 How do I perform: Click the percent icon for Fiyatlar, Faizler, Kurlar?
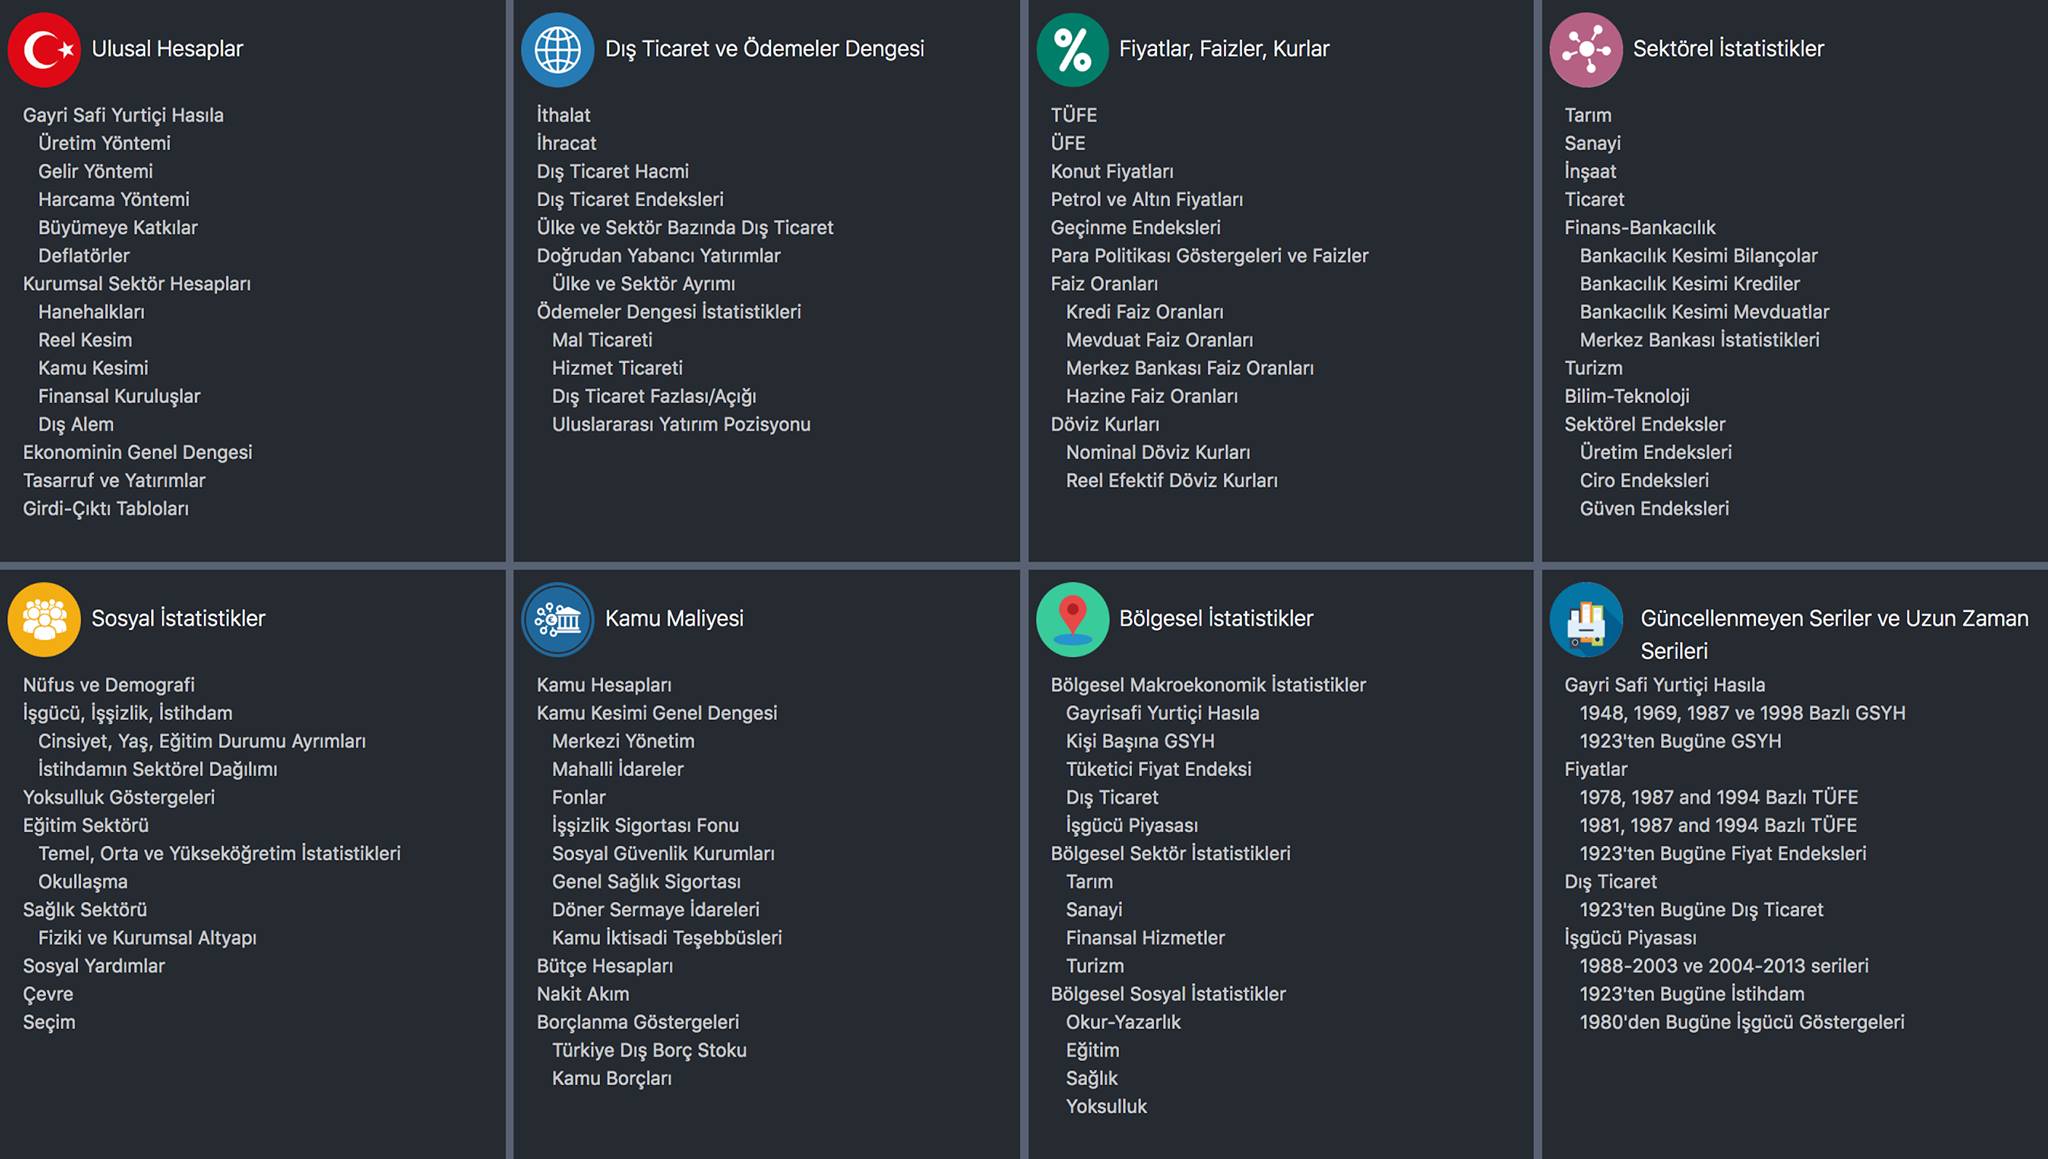[x=1072, y=49]
